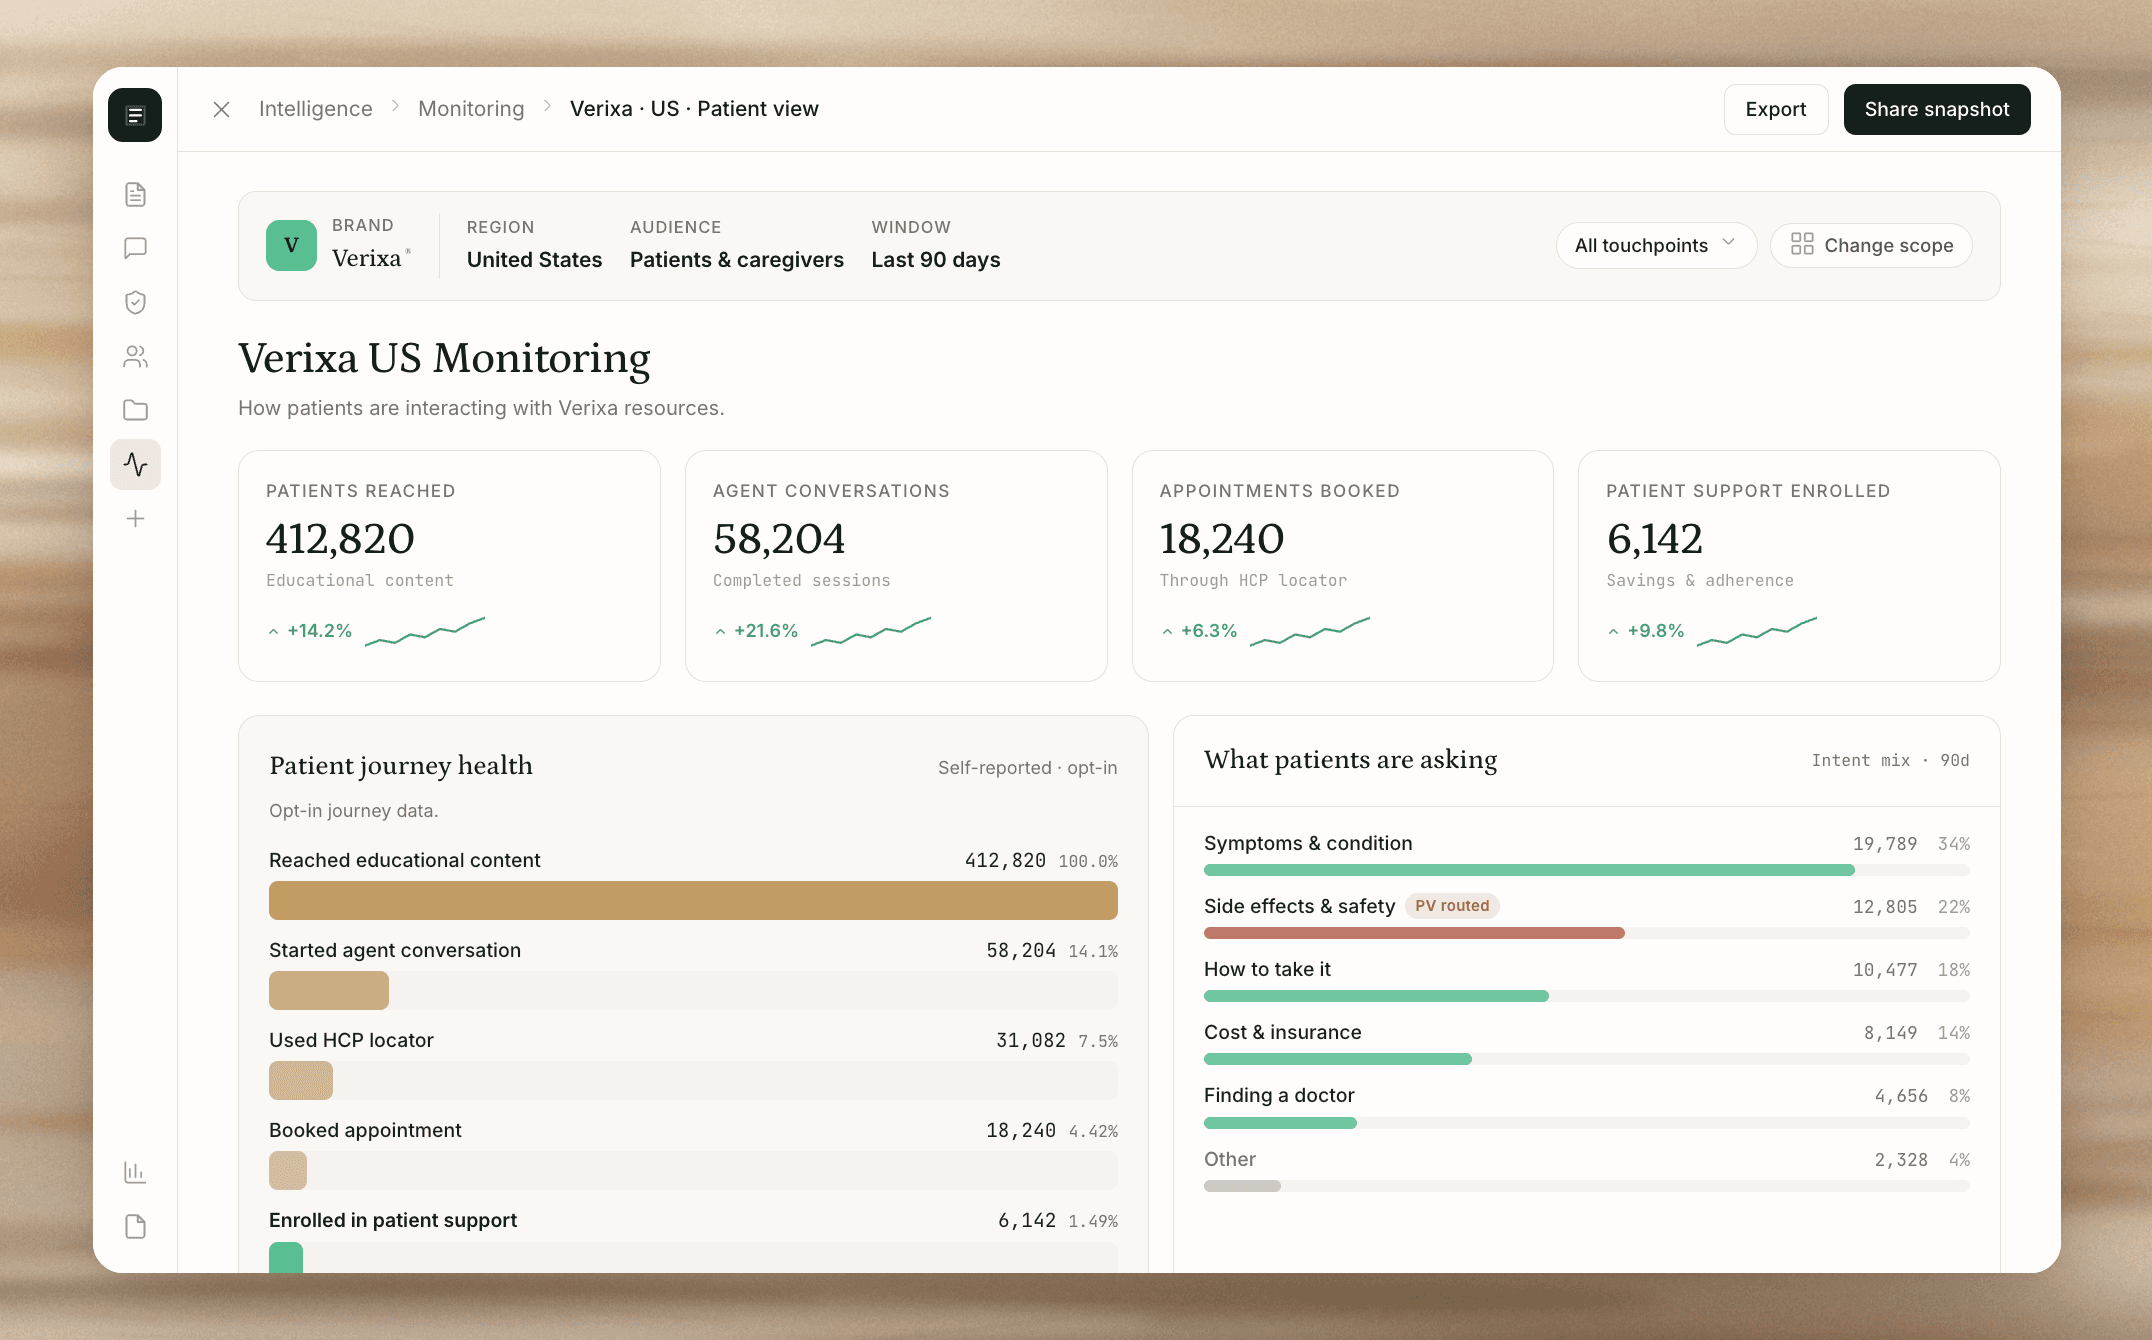Select the shield check sidebar icon
Image resolution: width=2152 pixels, height=1340 pixels.
tap(135, 302)
